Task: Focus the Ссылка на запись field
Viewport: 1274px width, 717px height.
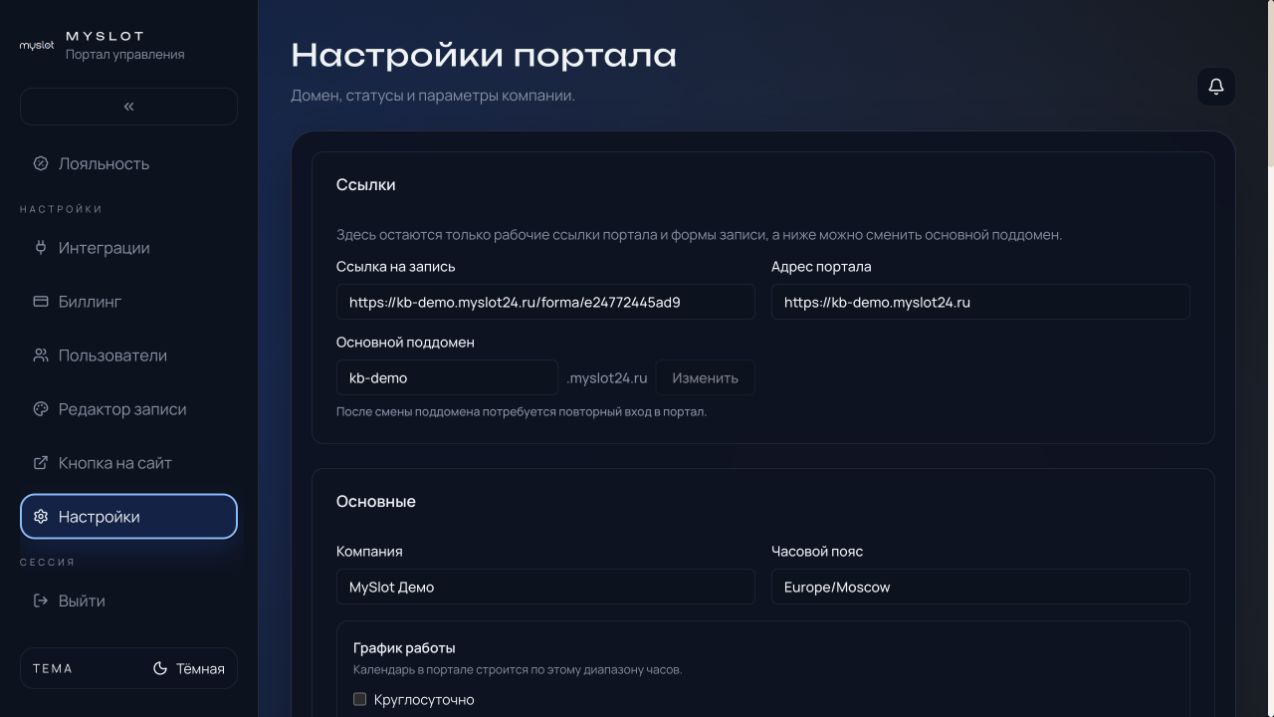Action: click(545, 302)
